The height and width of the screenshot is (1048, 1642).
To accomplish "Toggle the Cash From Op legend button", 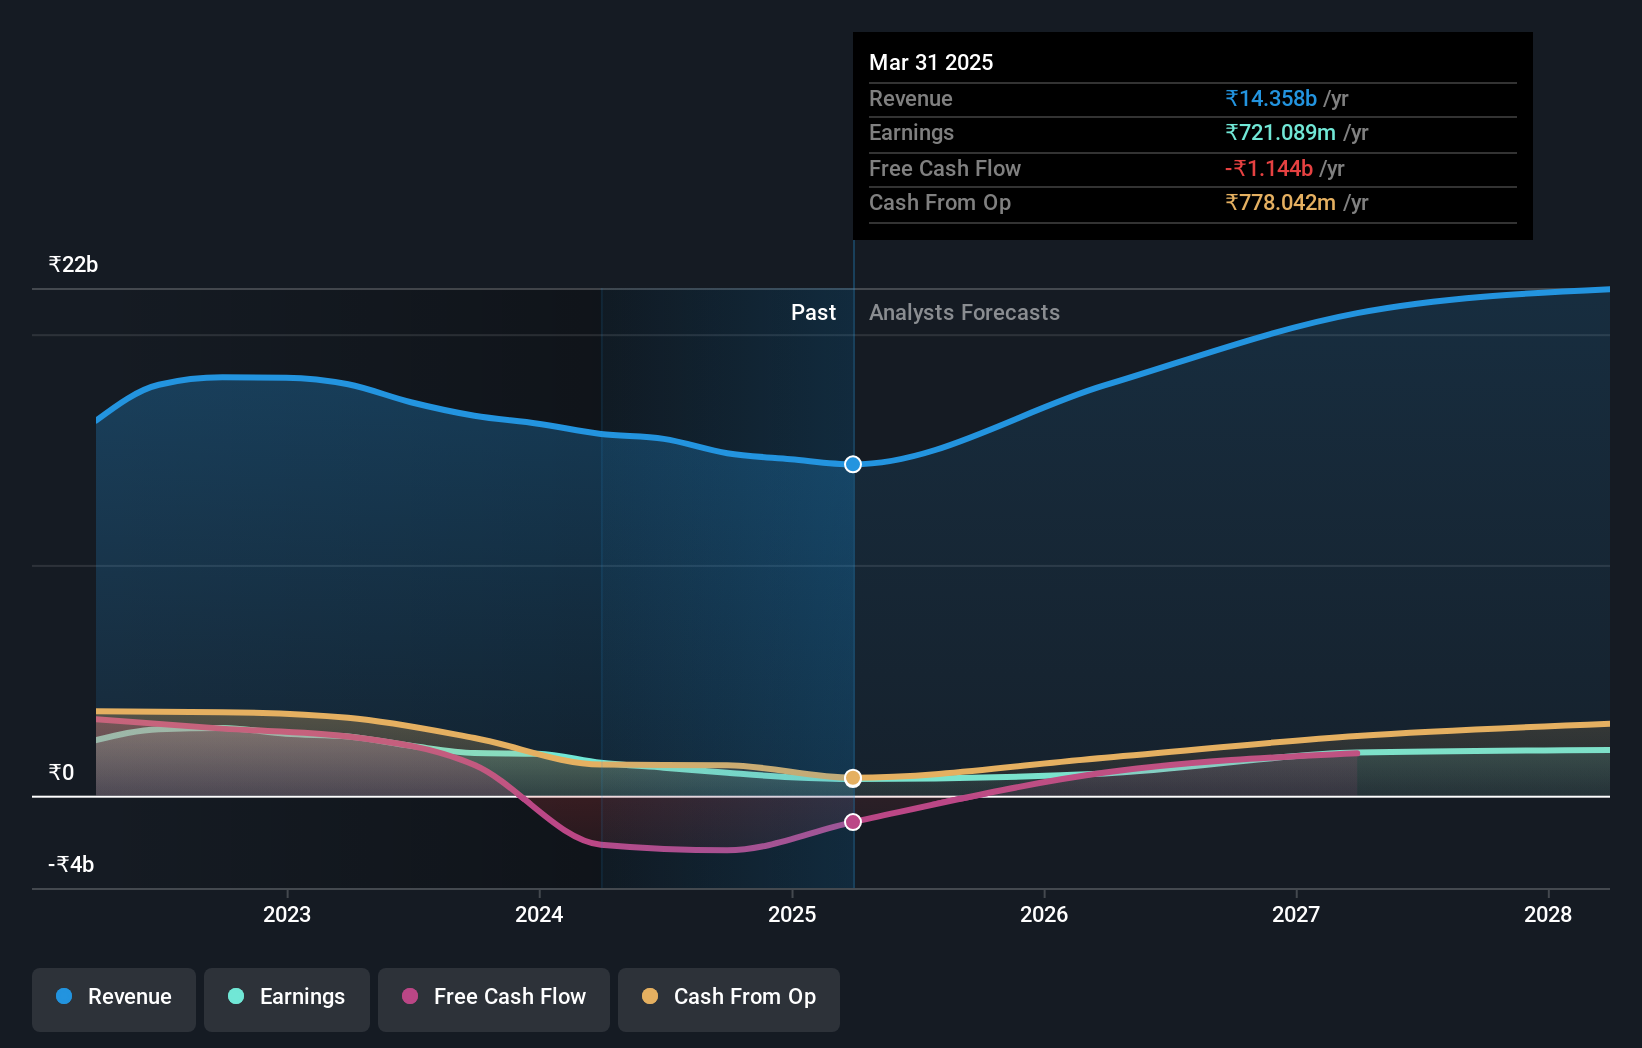I will click(x=729, y=999).
